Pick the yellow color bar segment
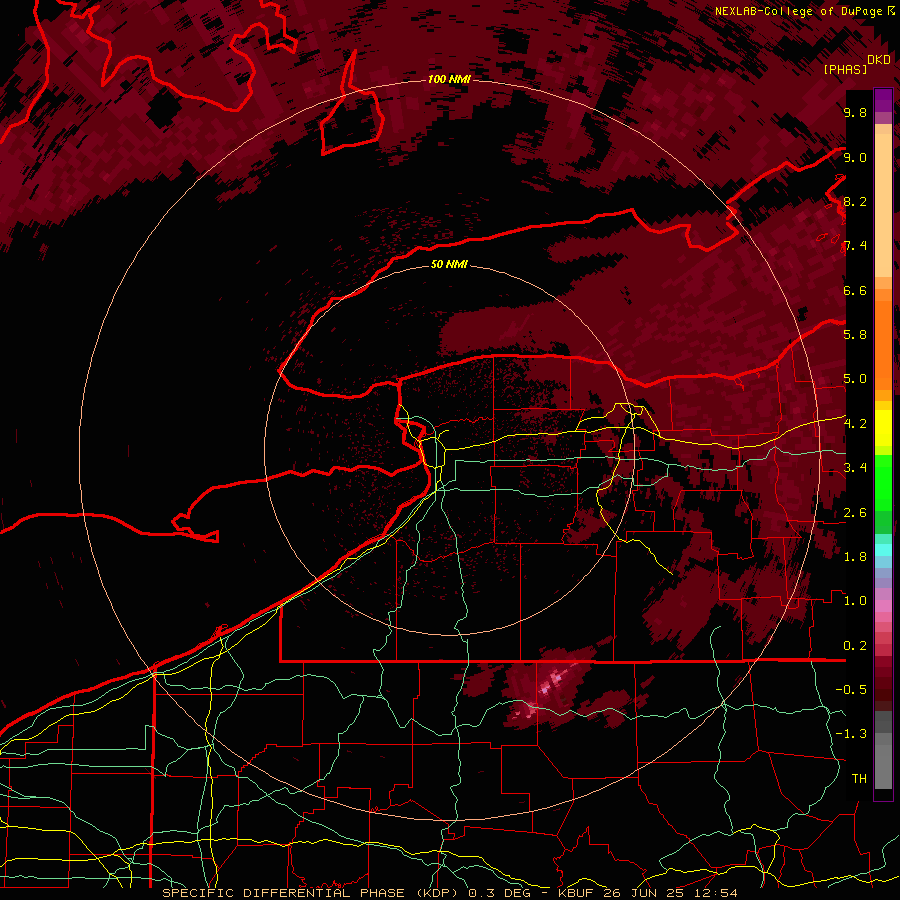 tap(883, 428)
